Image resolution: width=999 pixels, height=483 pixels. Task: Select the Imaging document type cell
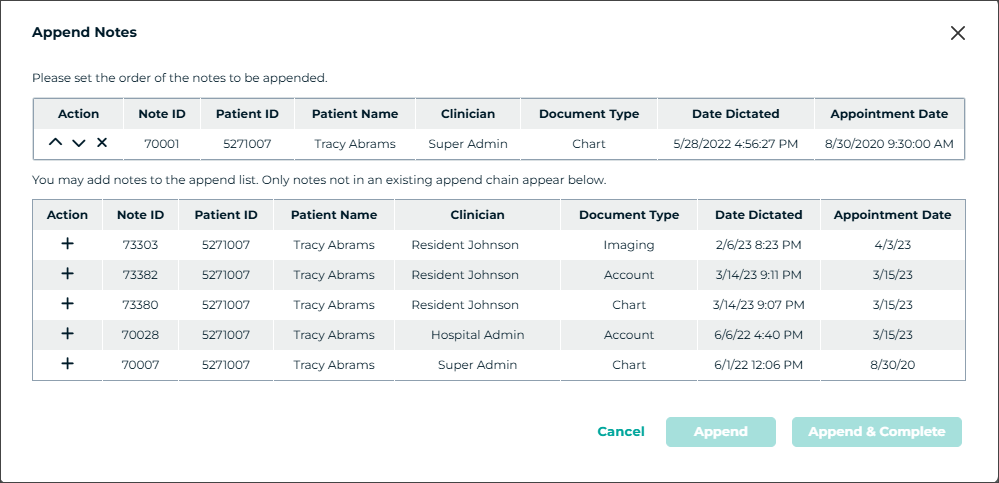pos(628,244)
